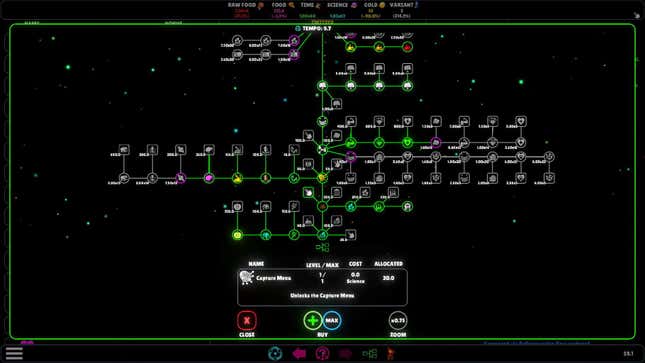Open the hamburger menu in bottom corner
The width and height of the screenshot is (645, 363).
tap(14, 353)
